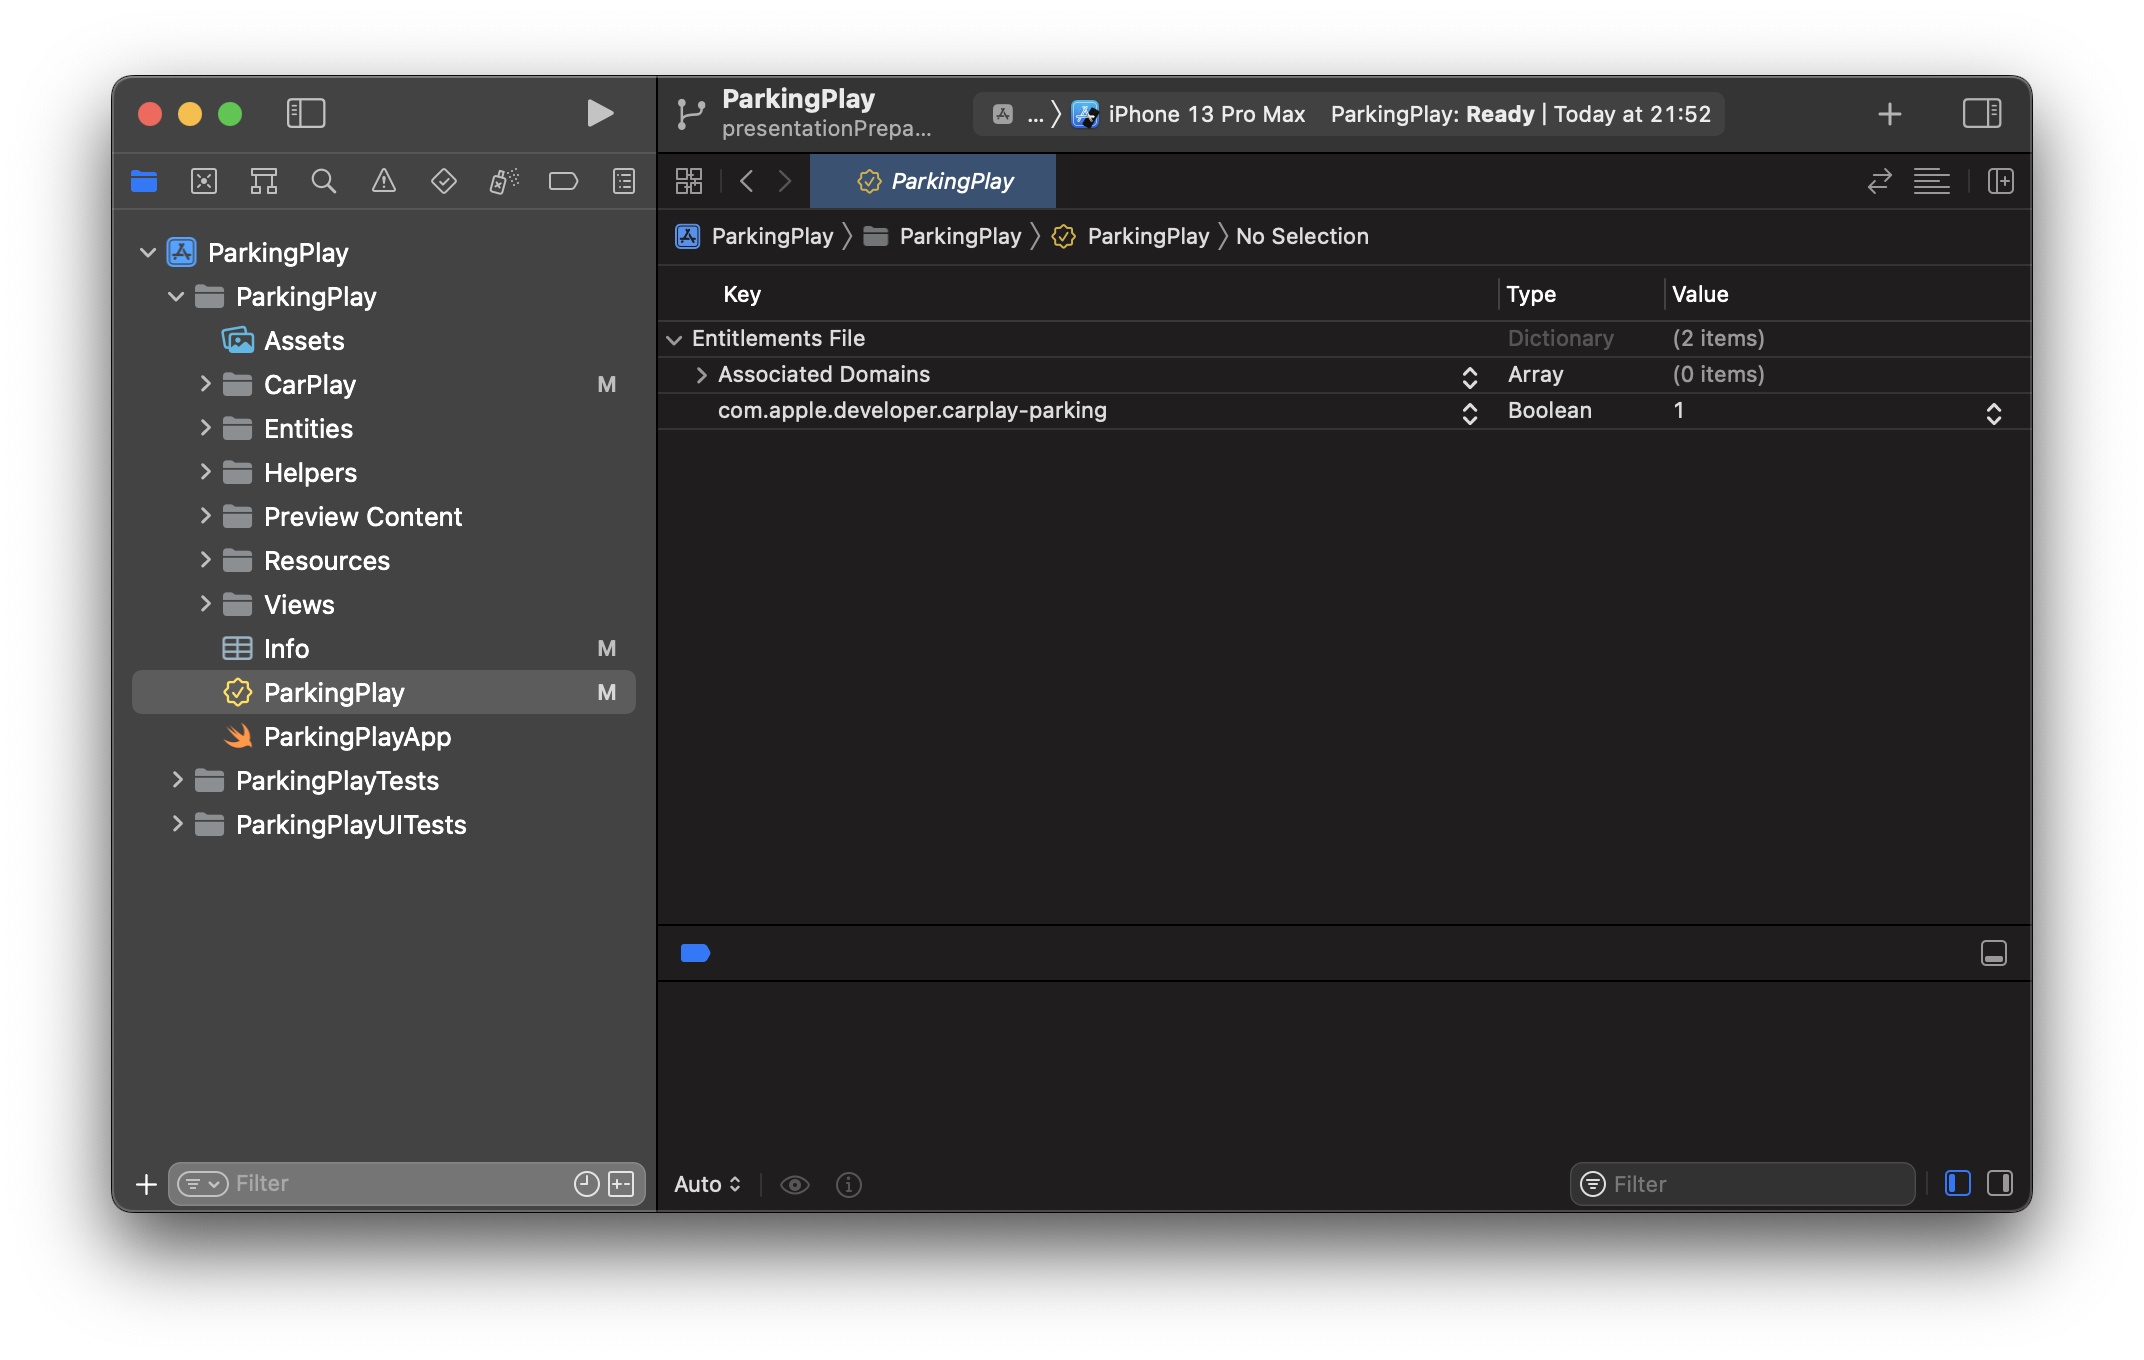The image size is (2144, 1360).
Task: Toggle the console pane
Action: point(2000,1184)
